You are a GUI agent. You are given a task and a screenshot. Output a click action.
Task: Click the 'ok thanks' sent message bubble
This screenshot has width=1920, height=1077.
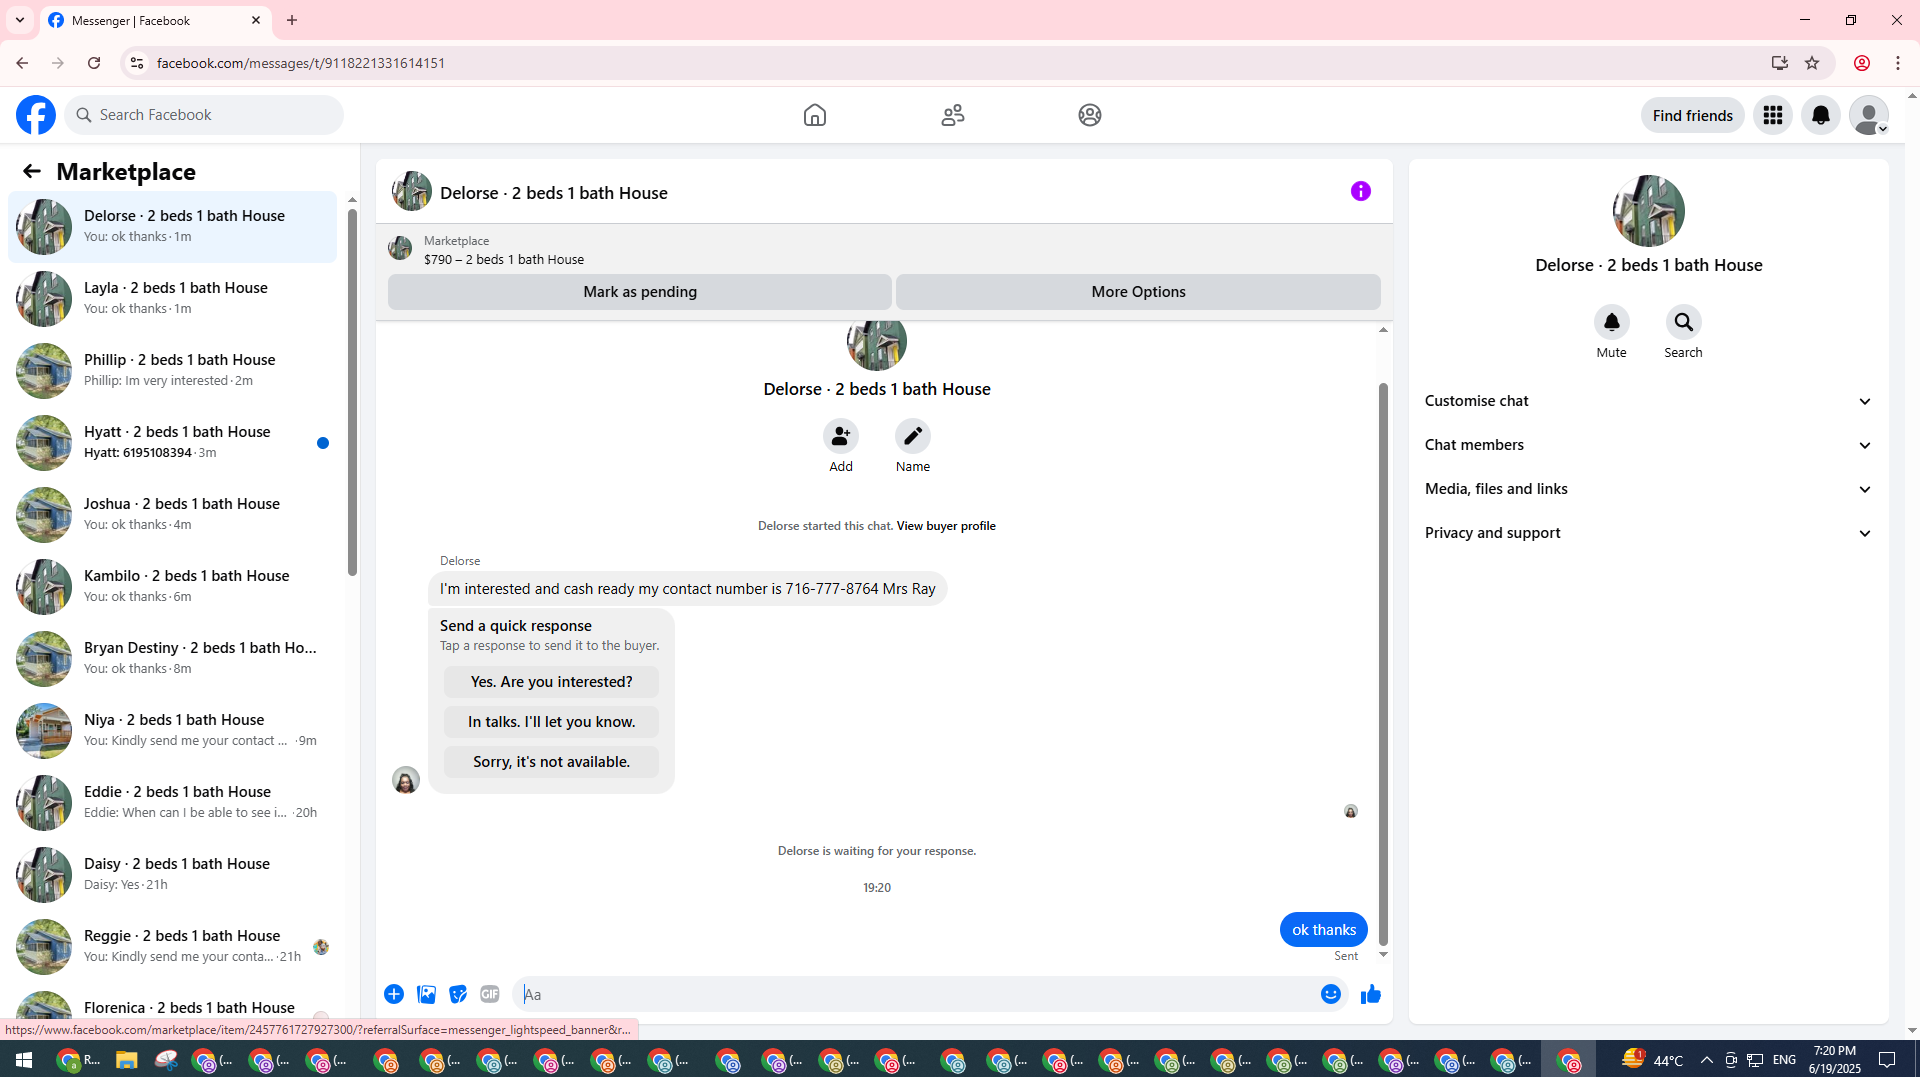[x=1324, y=930]
